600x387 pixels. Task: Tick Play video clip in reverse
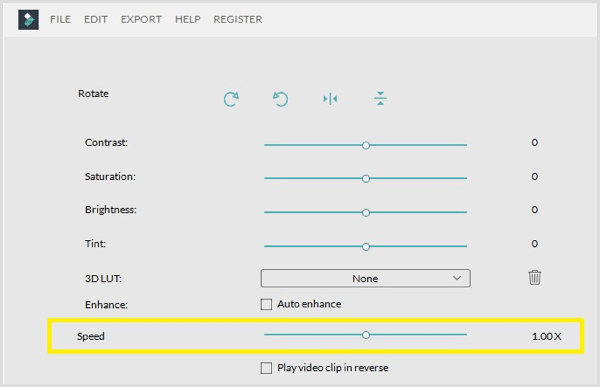point(266,368)
